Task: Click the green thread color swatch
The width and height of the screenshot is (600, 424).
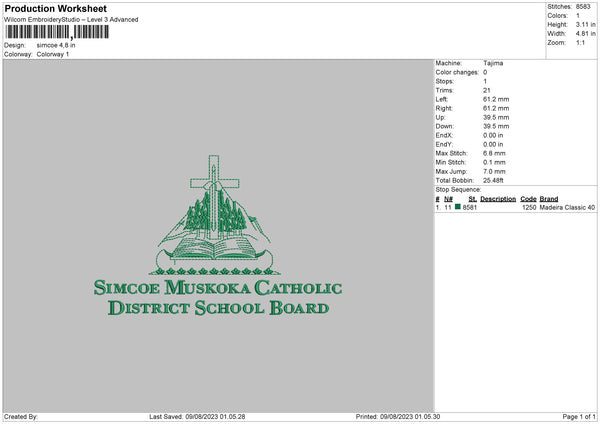Action: coord(458,207)
